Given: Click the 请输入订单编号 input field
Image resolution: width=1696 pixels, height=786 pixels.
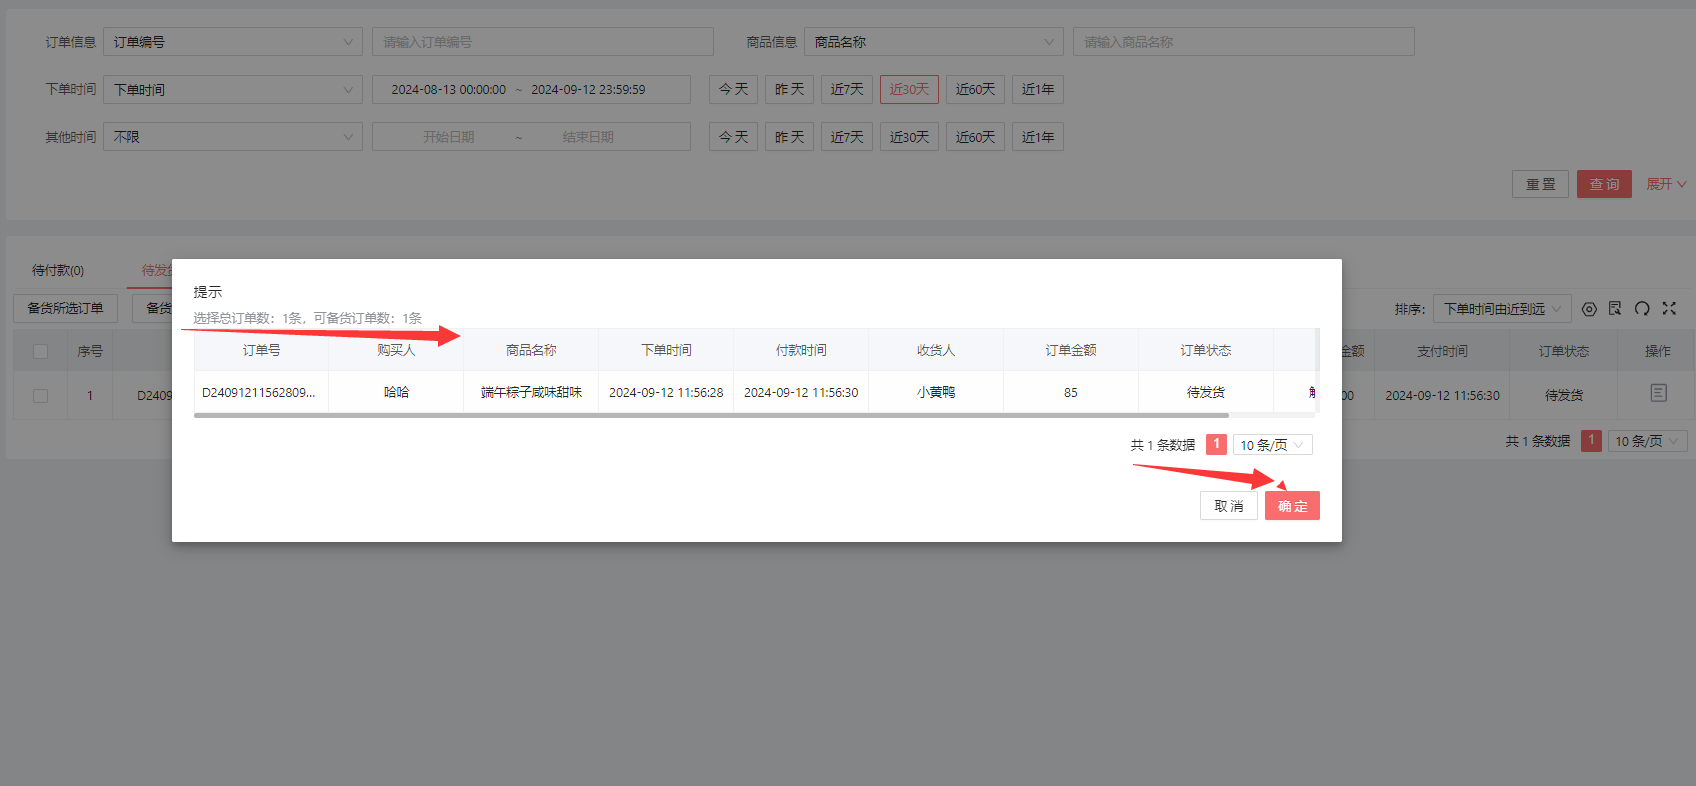Looking at the screenshot, I should click(x=542, y=42).
